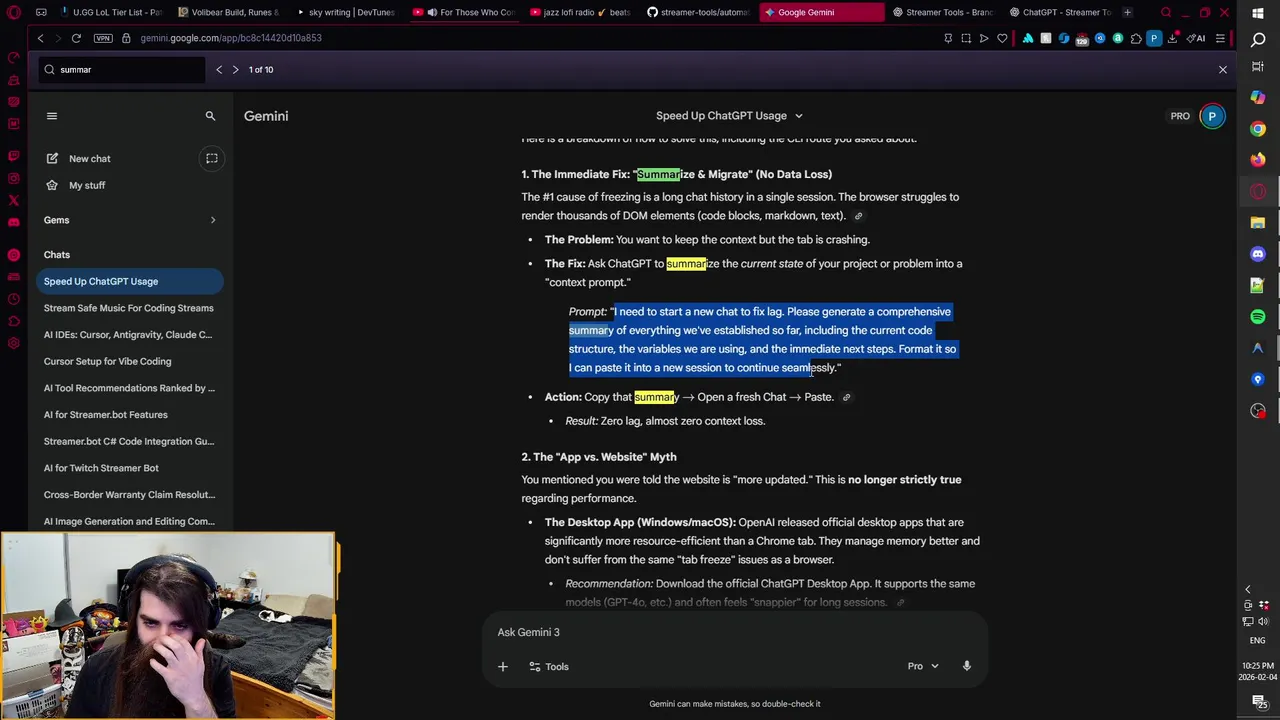Open Discord from the taskbar
The image size is (1280, 720).
(1258, 254)
